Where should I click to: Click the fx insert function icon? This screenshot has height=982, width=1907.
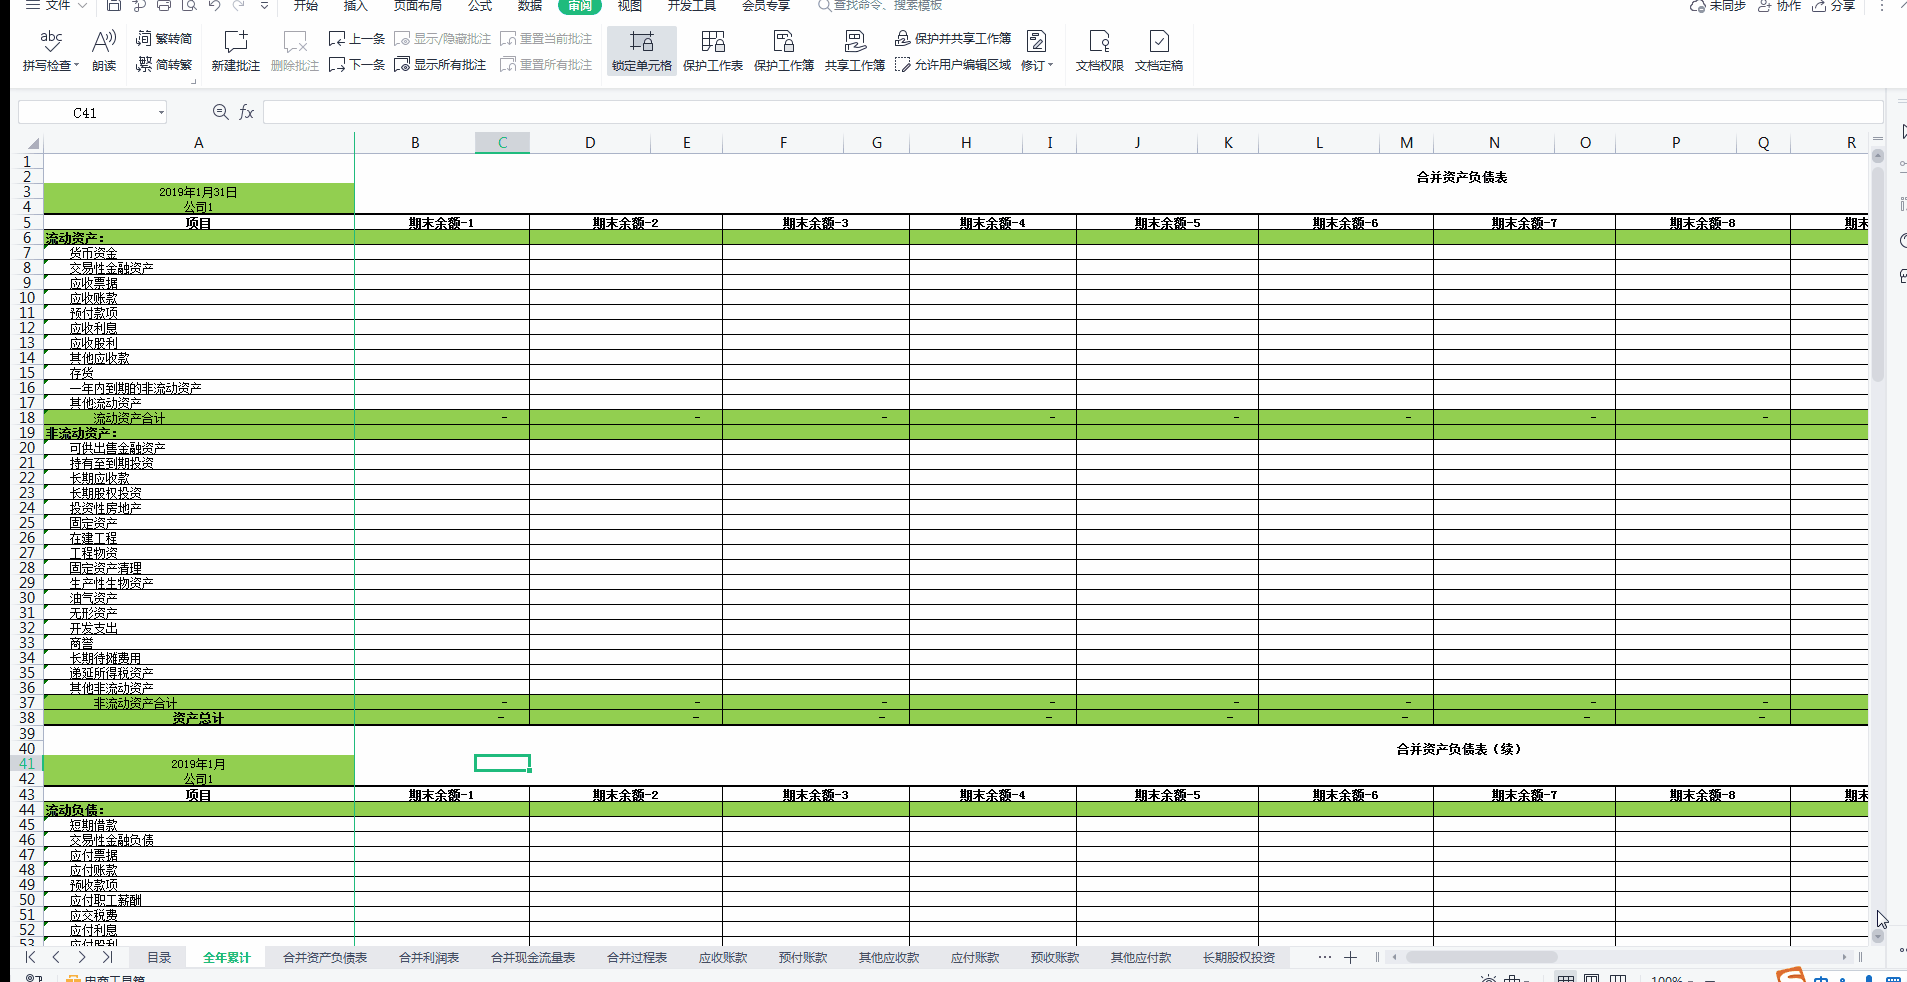246,113
